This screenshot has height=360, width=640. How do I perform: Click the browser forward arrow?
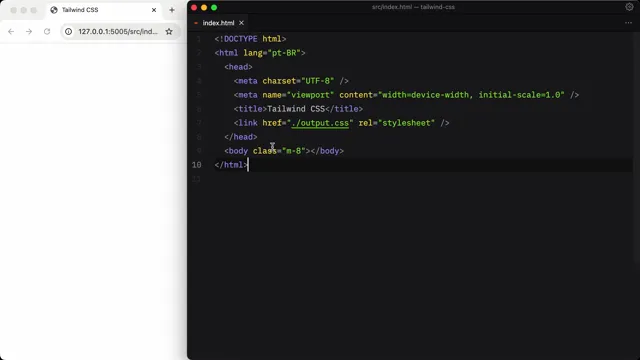pos(29,31)
